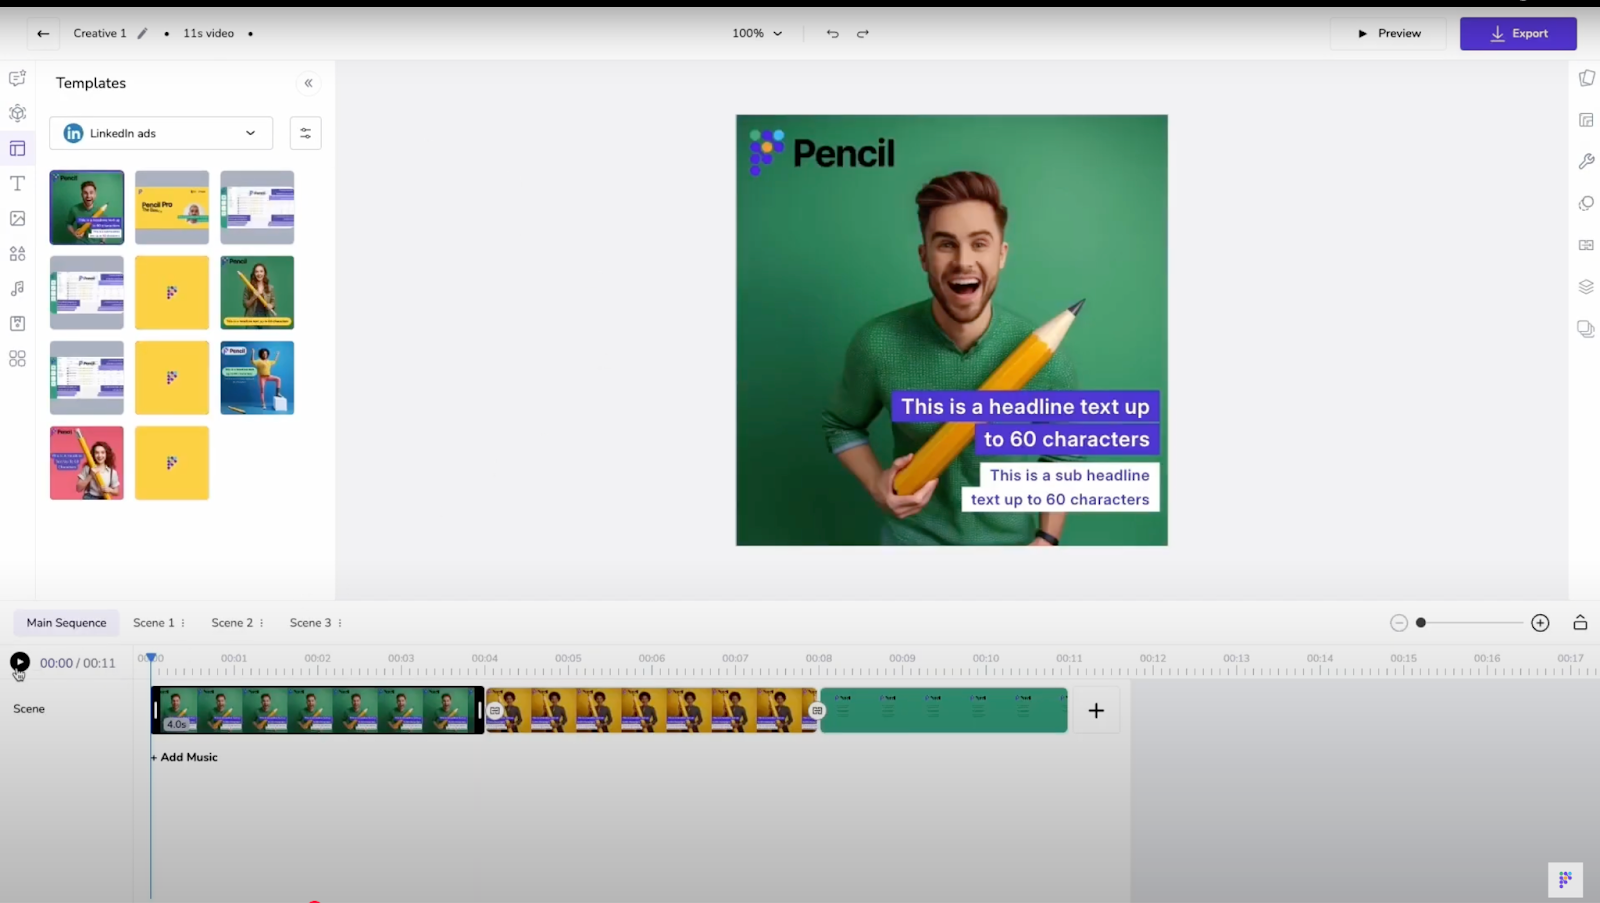This screenshot has width=1600, height=903.
Task: Click the transition marker between the second and third clips
Action: pyautogui.click(x=817, y=711)
